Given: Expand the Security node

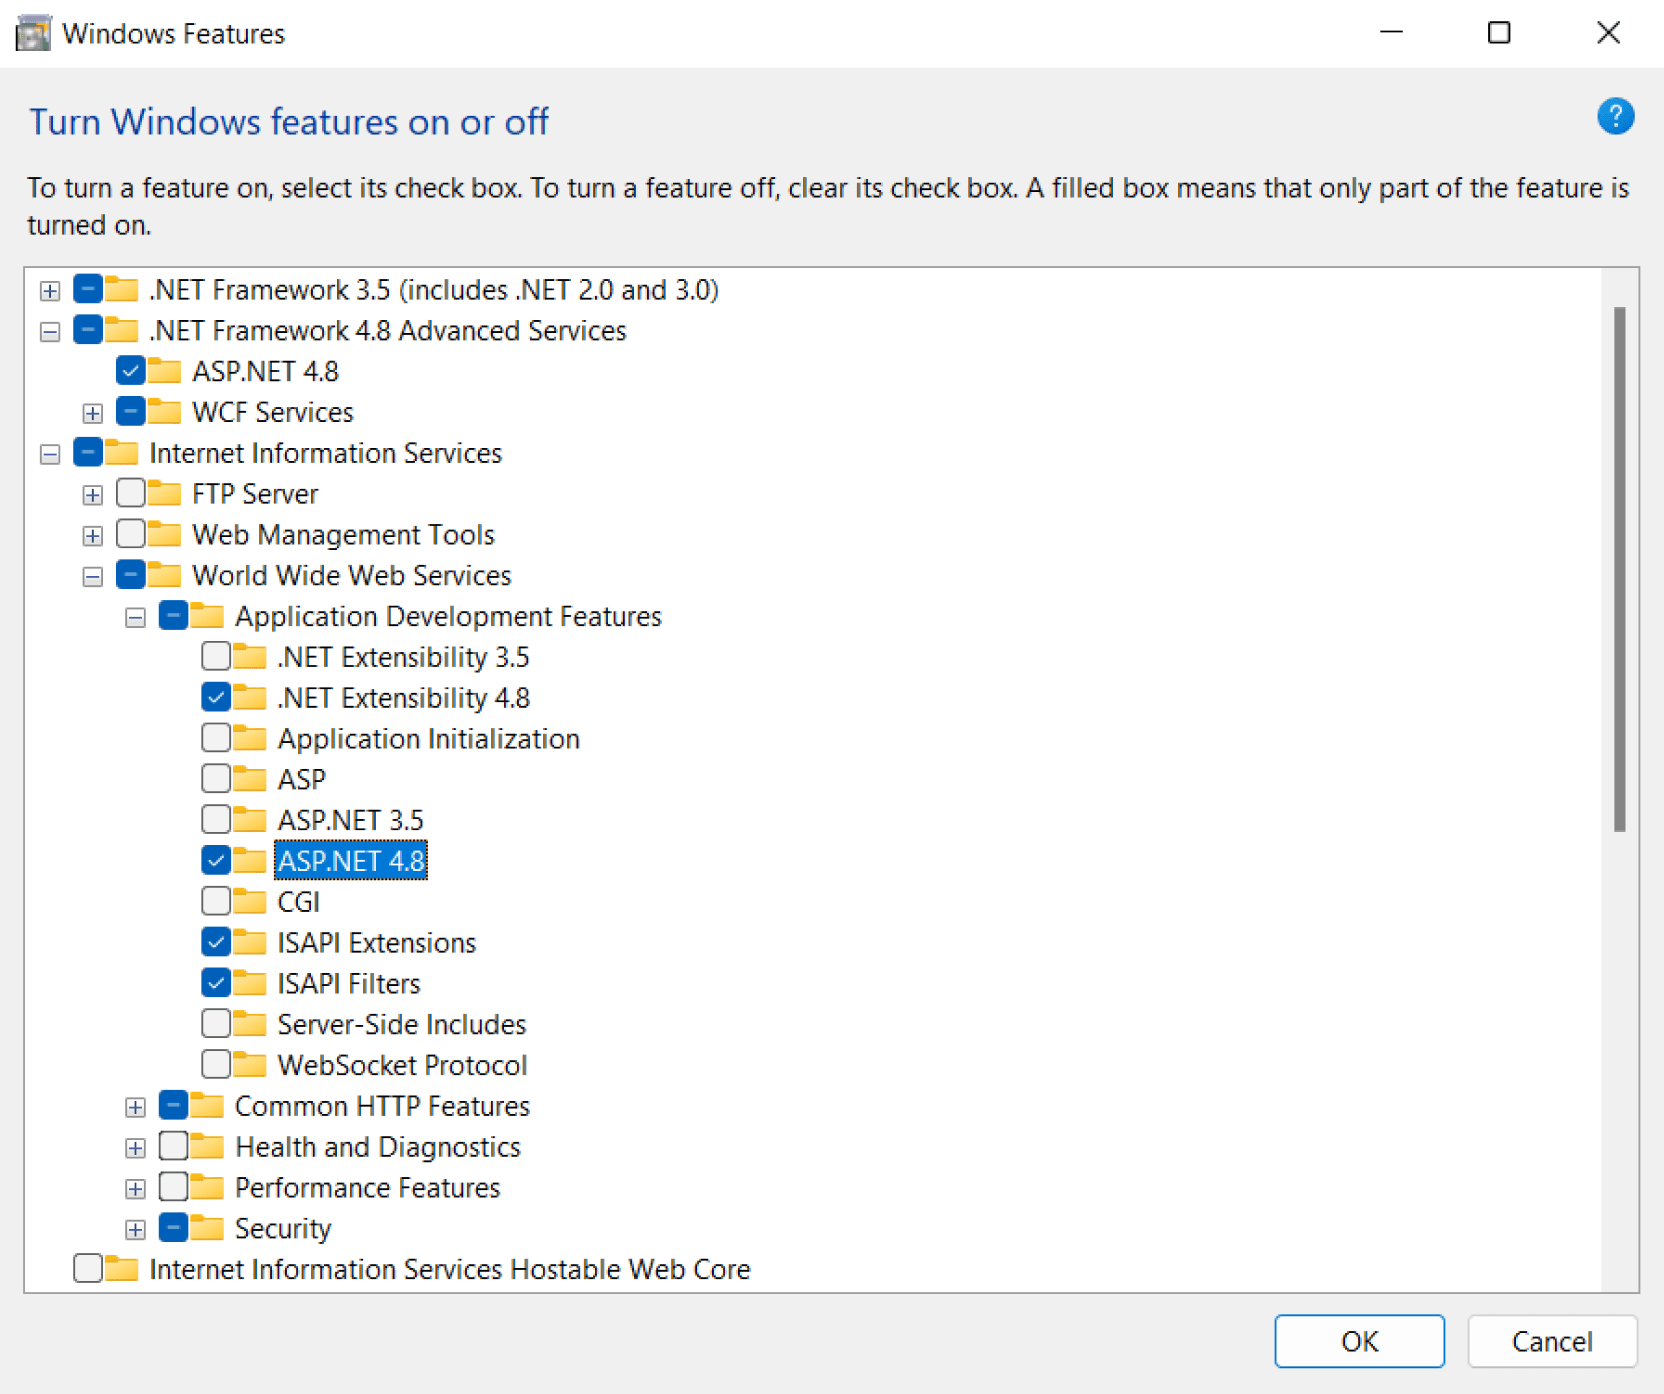Looking at the screenshot, I should (x=135, y=1229).
